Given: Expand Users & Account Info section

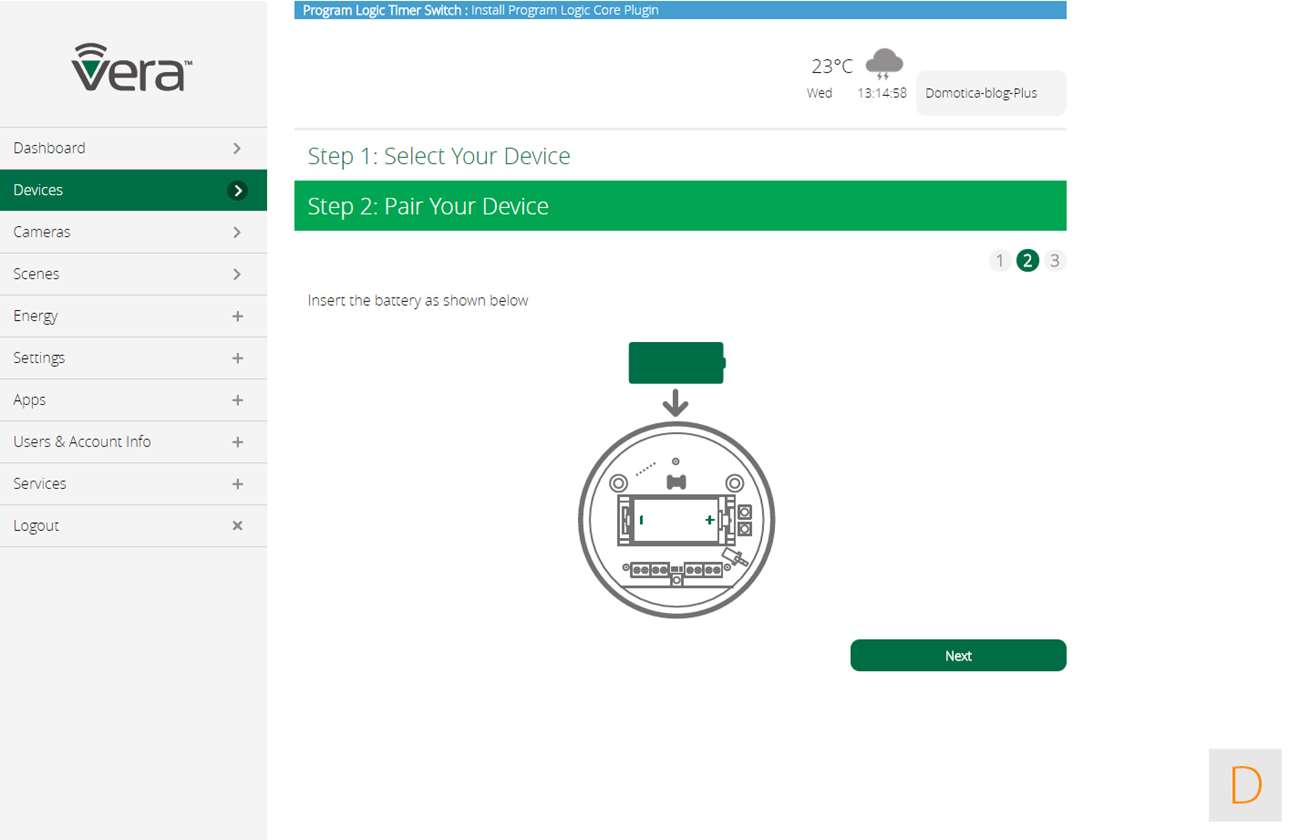Looking at the screenshot, I should tap(237, 442).
